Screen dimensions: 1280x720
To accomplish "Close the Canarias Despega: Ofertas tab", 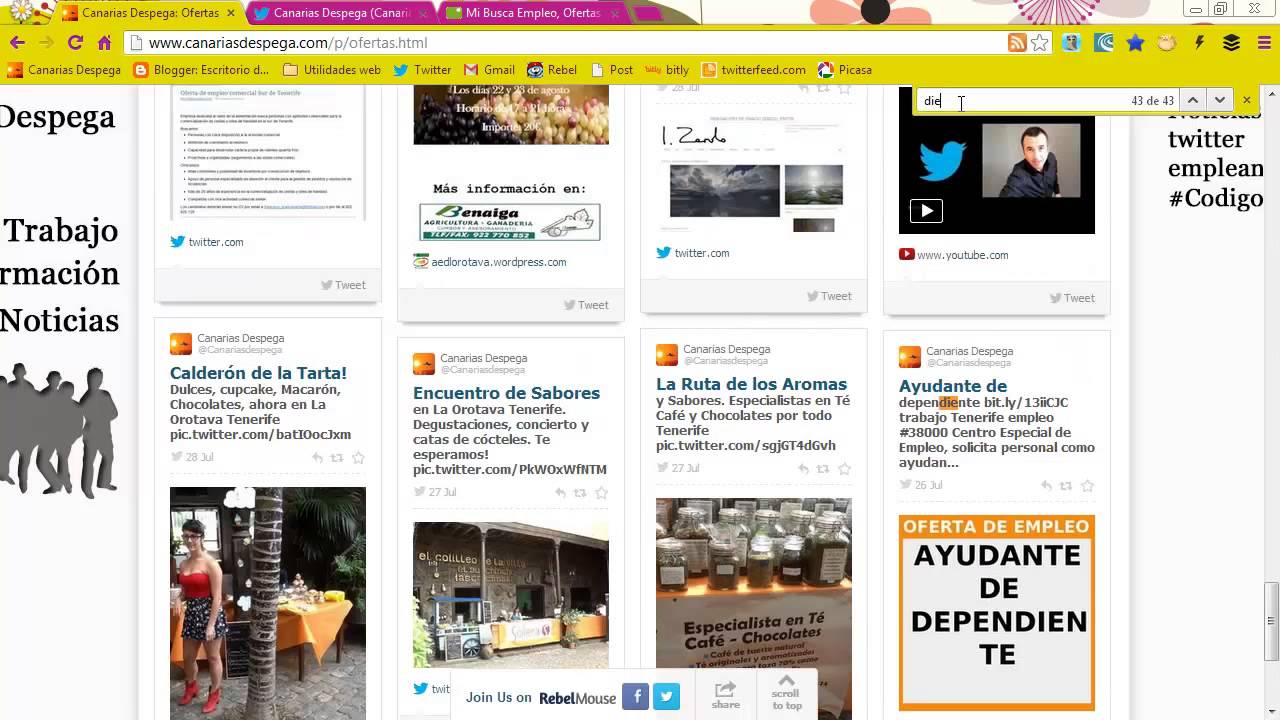I will click(x=231, y=14).
